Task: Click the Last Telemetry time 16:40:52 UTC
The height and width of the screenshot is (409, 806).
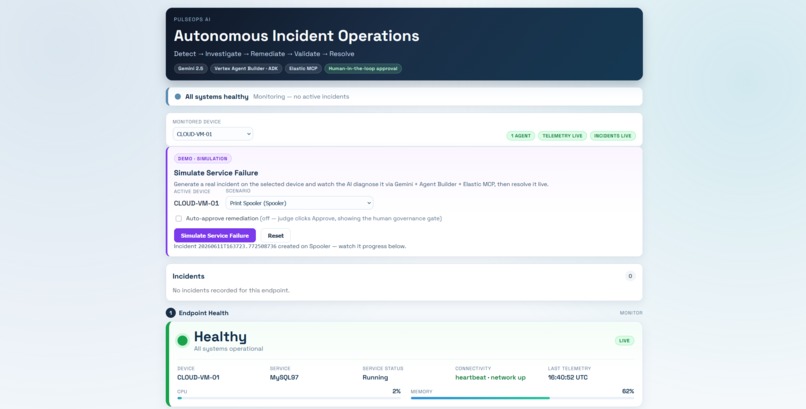Action: point(567,378)
